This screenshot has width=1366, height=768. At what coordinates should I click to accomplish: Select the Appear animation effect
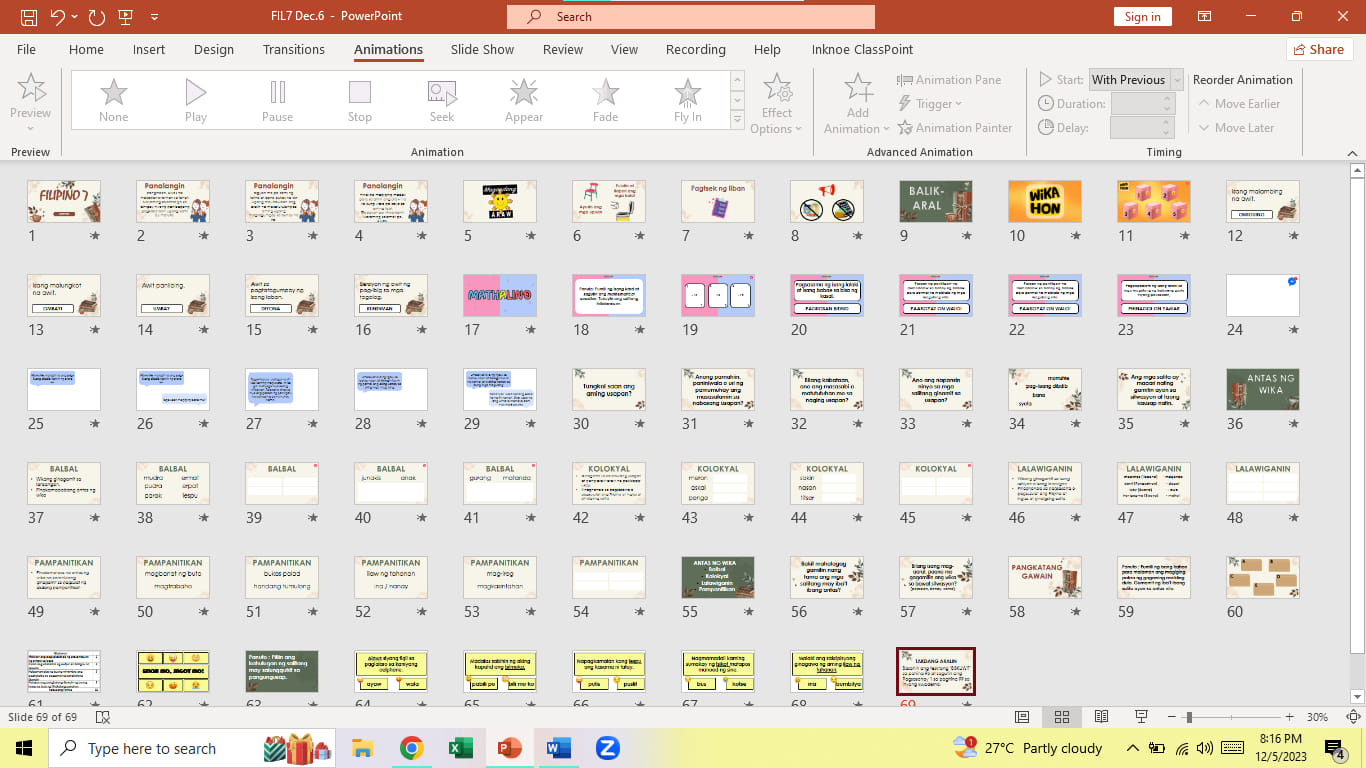(524, 100)
